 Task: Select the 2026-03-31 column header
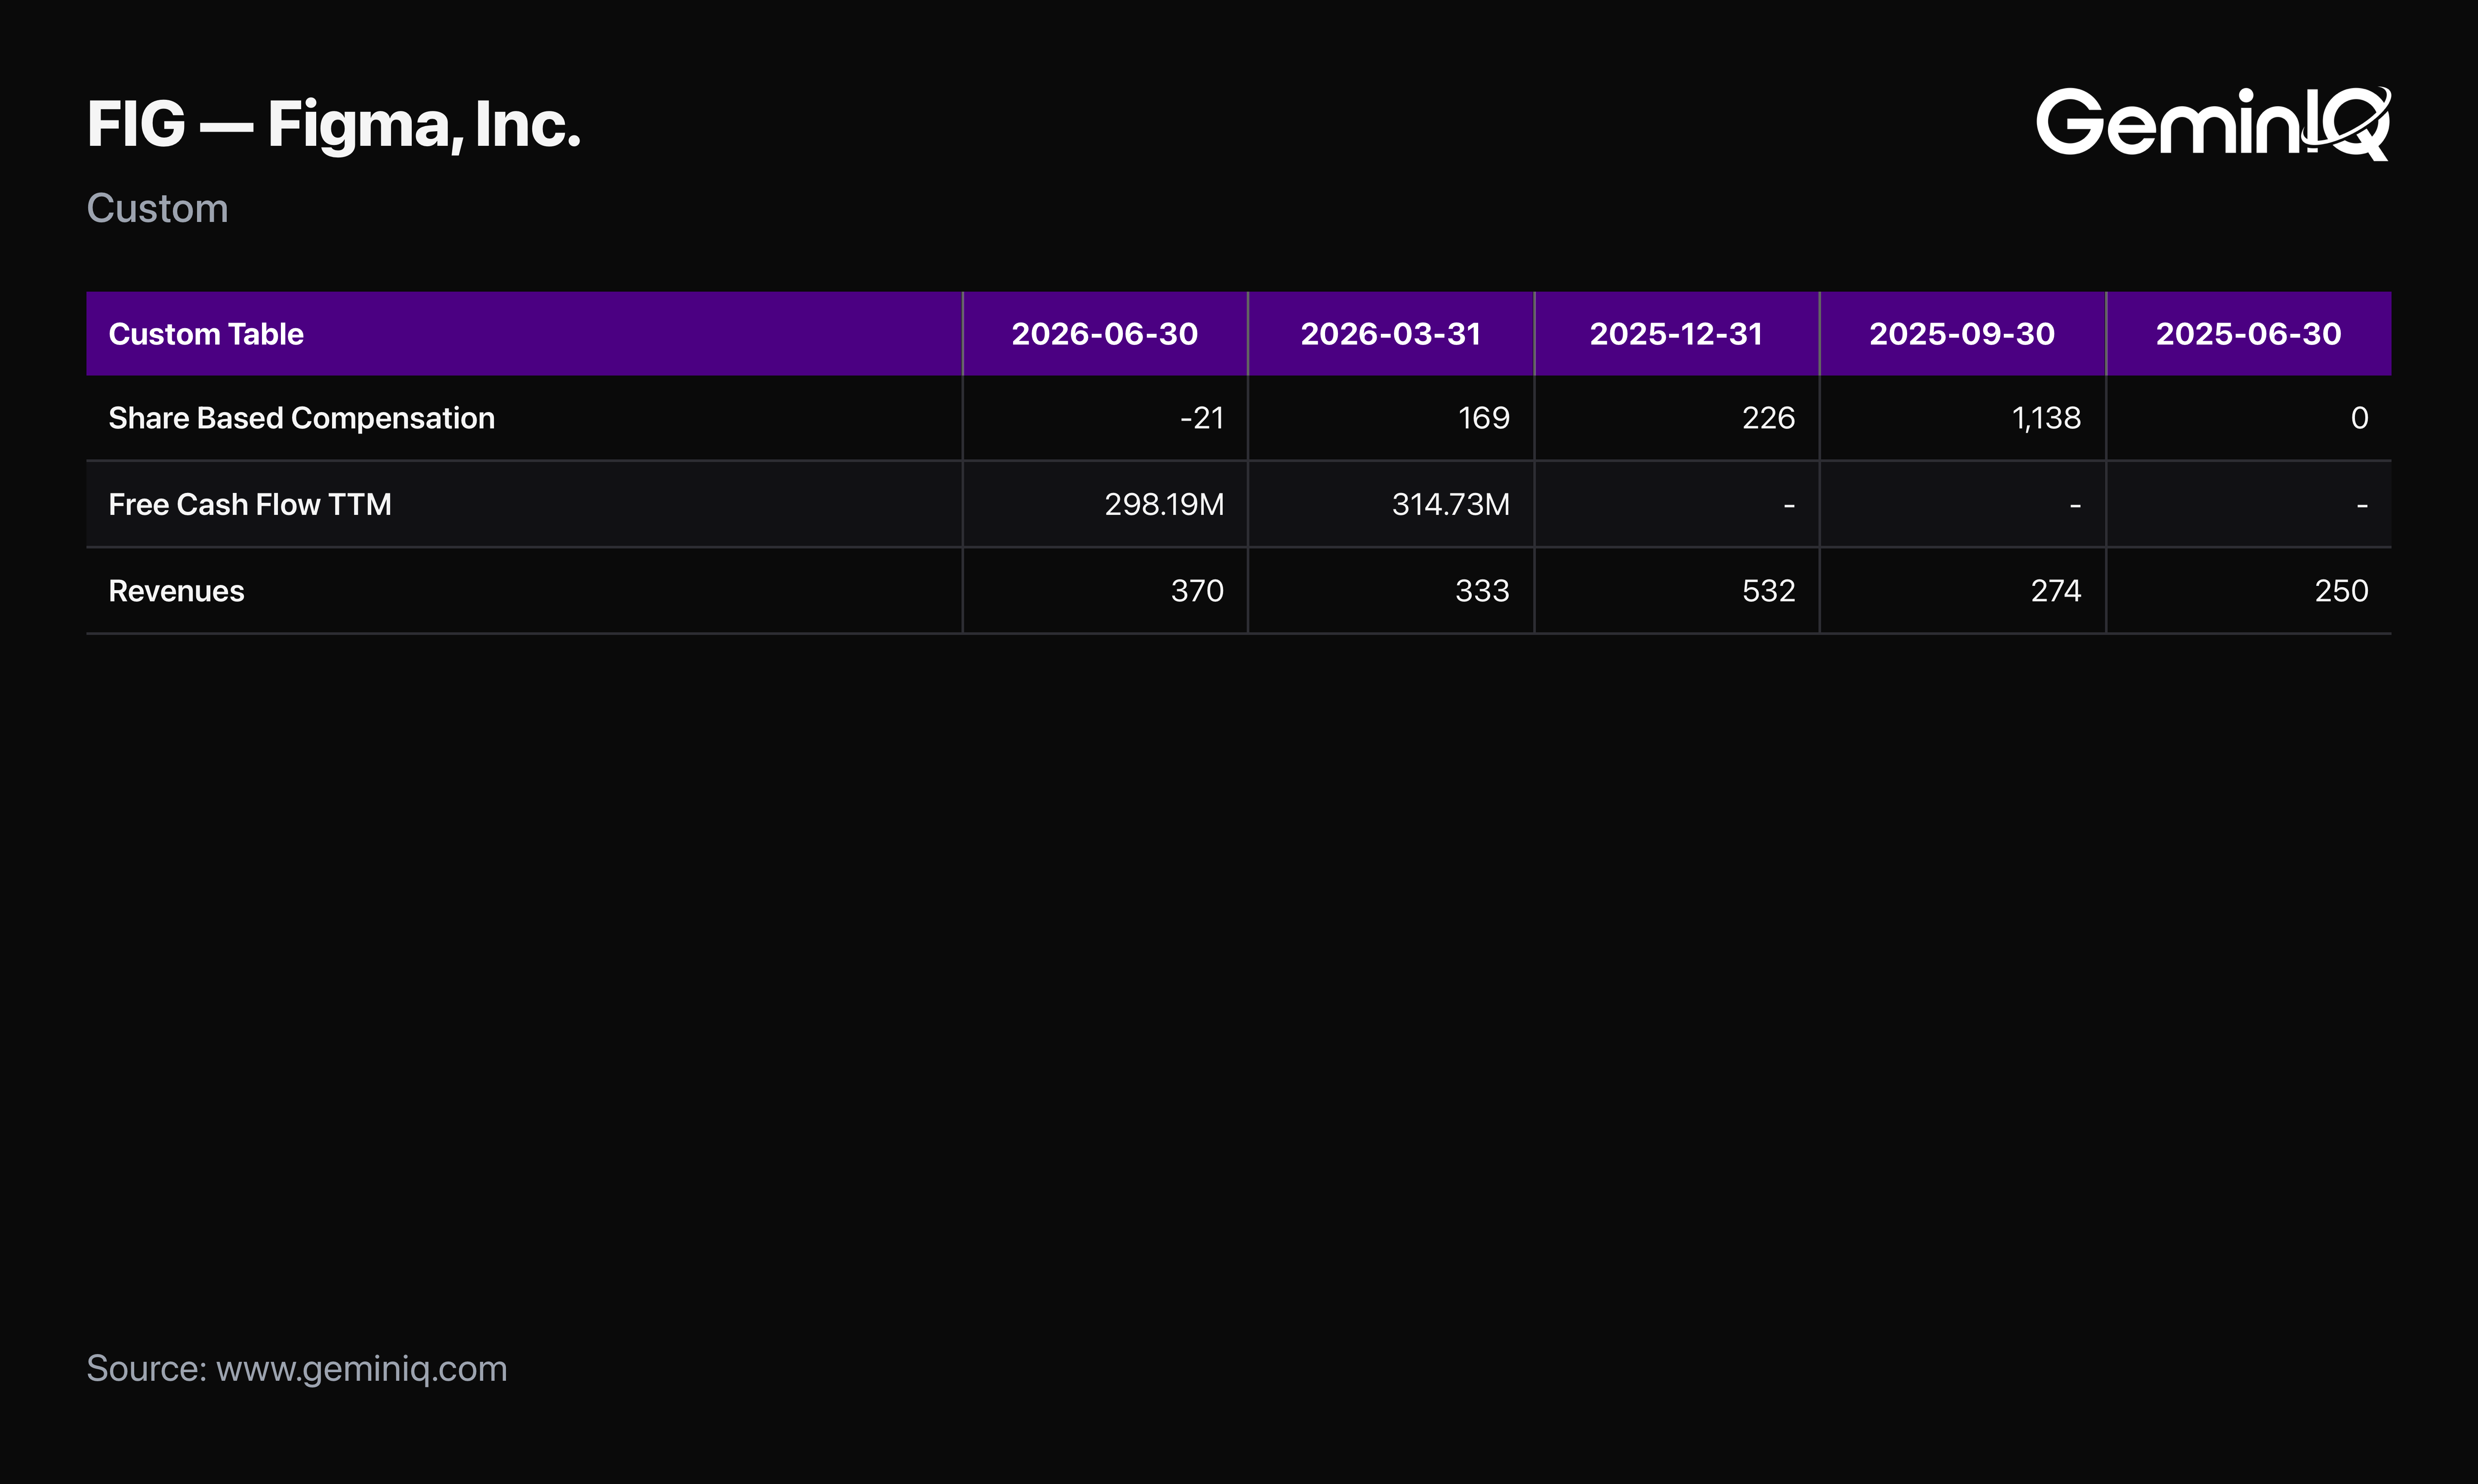(x=1390, y=334)
